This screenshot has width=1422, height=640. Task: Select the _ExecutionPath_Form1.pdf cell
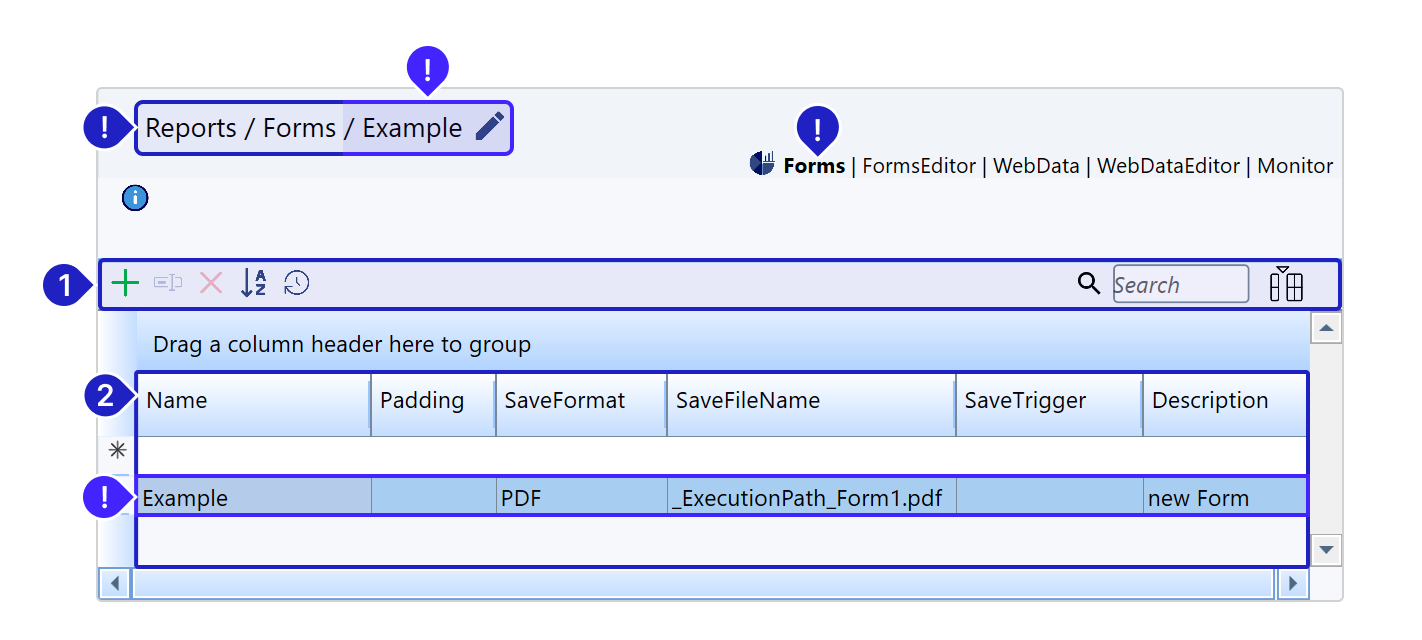click(x=811, y=497)
